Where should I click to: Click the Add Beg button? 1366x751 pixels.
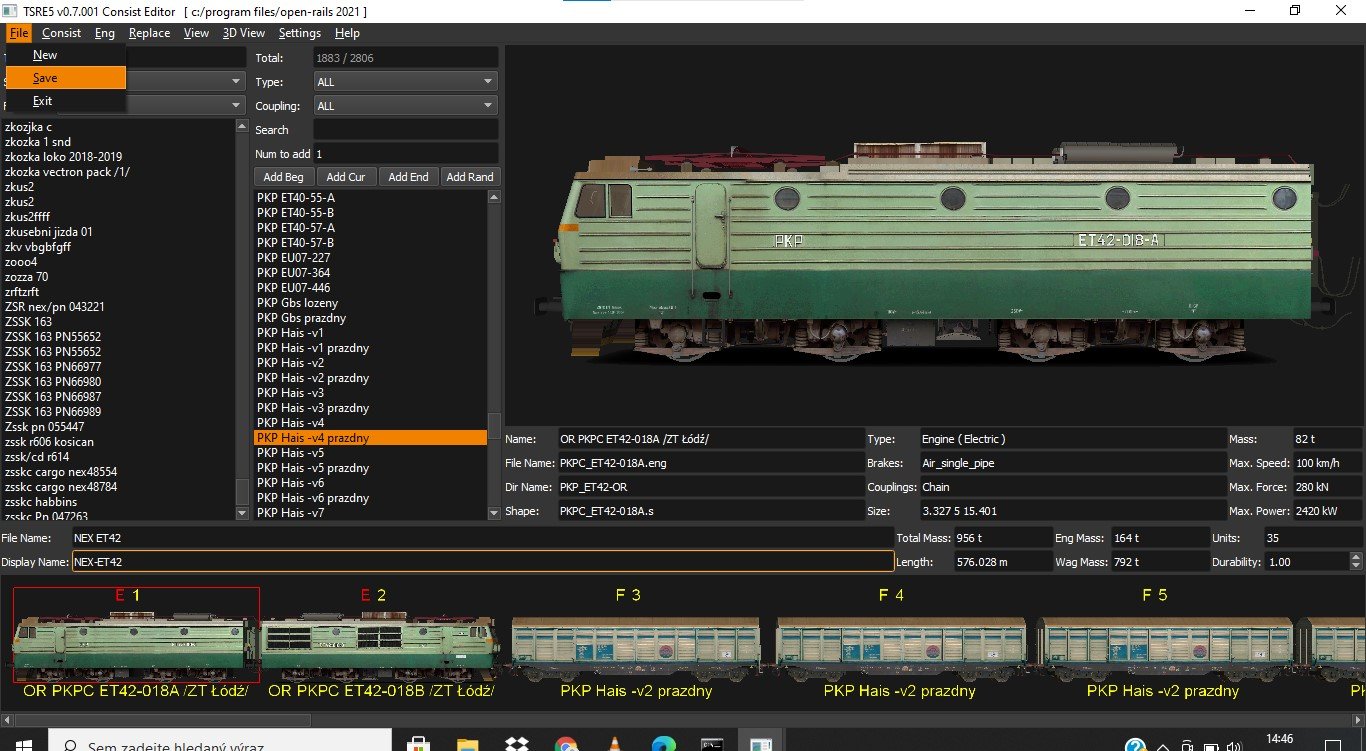pyautogui.click(x=283, y=176)
